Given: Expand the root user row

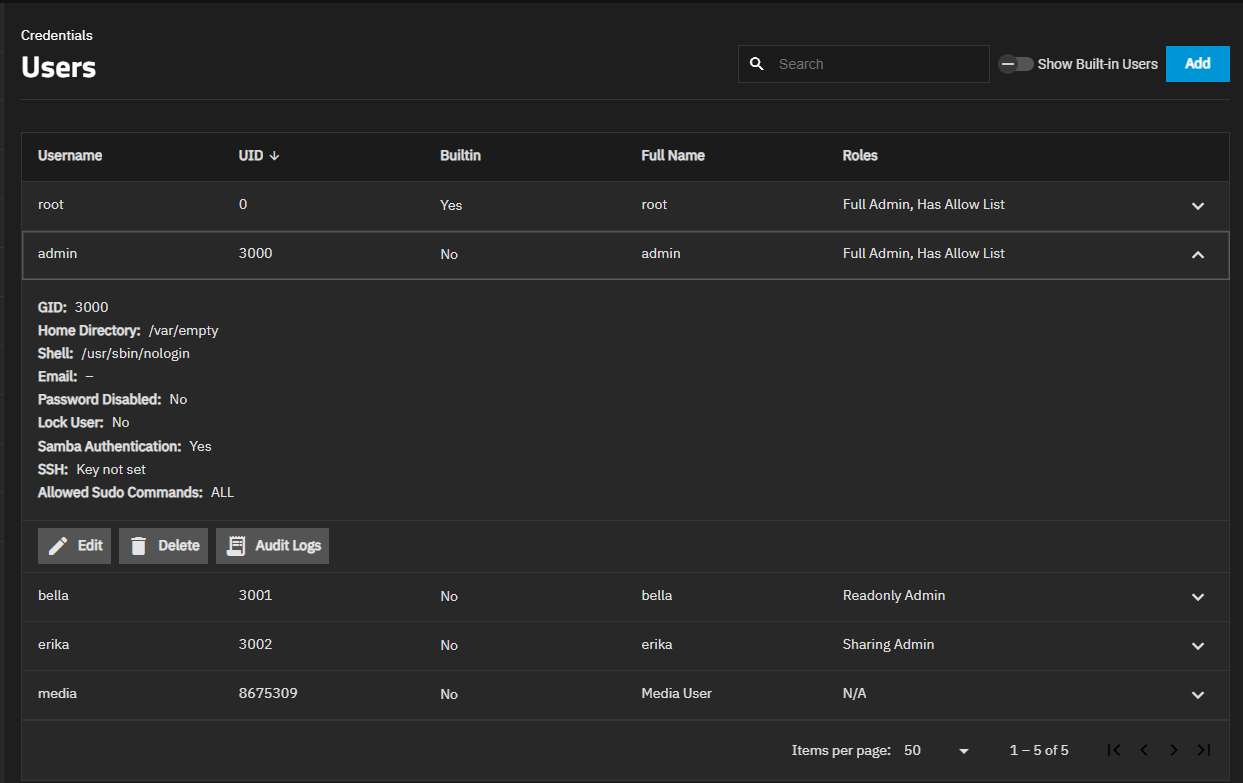Looking at the screenshot, I should (1198, 206).
